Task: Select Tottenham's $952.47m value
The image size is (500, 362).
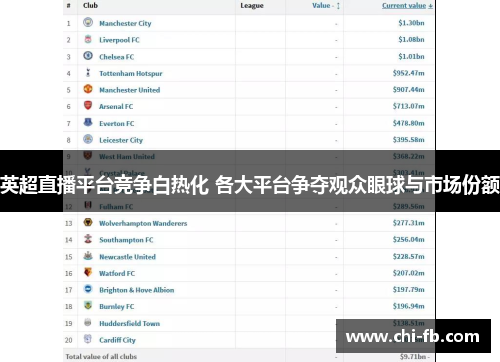Action: click(x=409, y=73)
